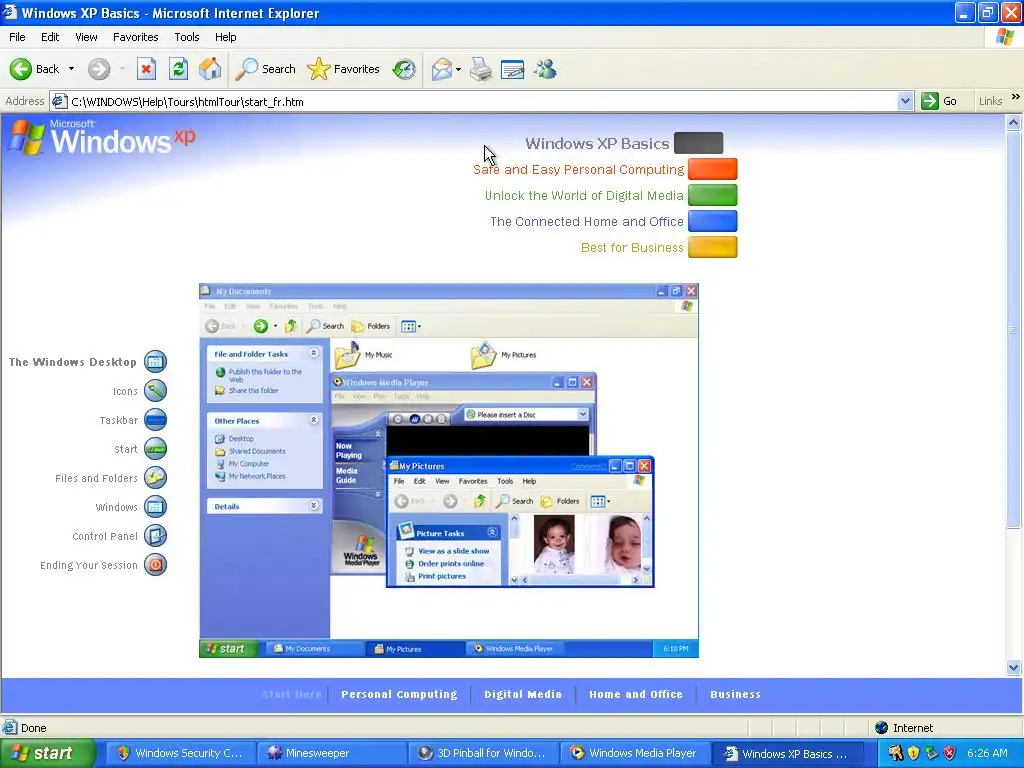The width and height of the screenshot is (1024, 768).
Task: Switch to Personal Computing bottom tab
Action: coord(399,694)
